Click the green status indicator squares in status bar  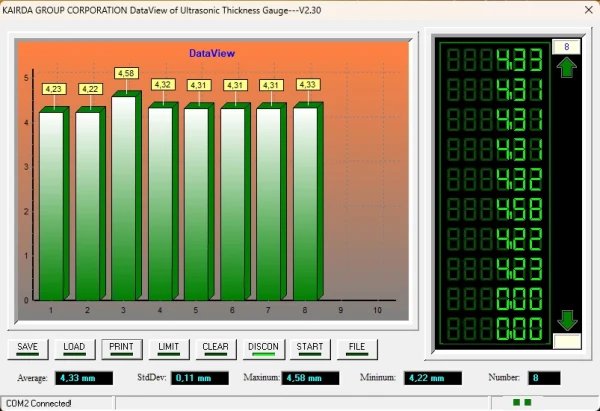[x=522, y=402]
